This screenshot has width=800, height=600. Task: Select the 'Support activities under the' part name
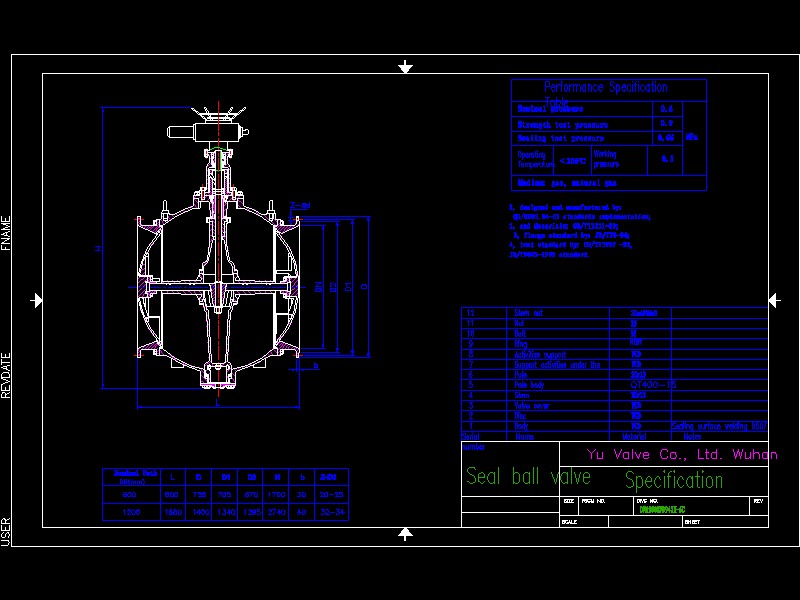[x=557, y=365]
